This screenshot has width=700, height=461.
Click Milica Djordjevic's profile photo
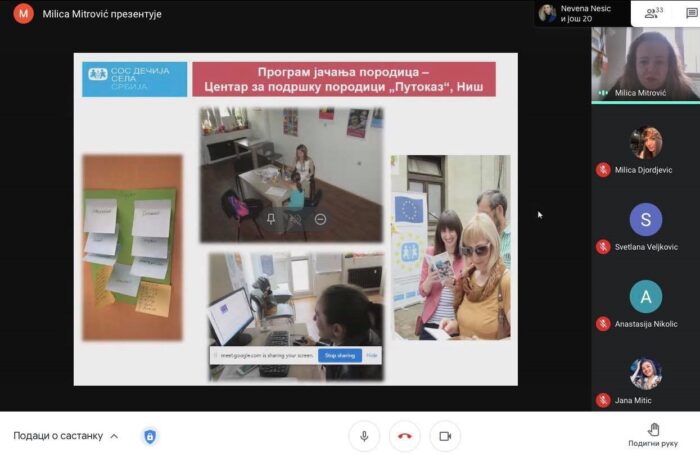click(645, 143)
